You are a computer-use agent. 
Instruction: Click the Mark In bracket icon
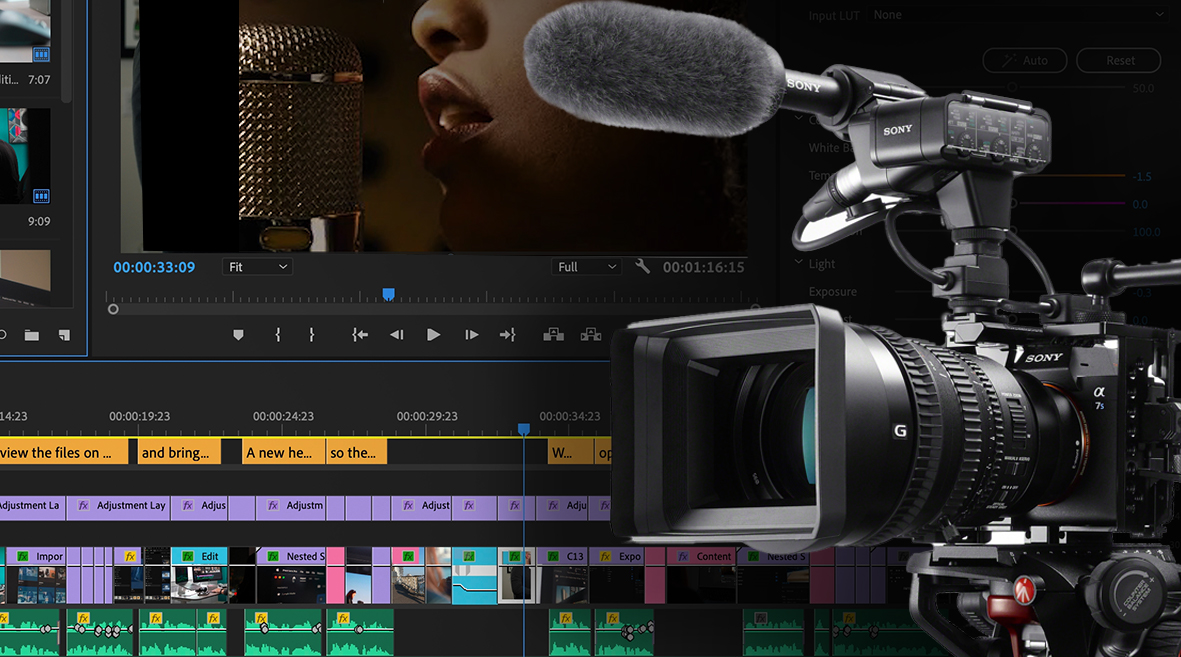pos(278,335)
